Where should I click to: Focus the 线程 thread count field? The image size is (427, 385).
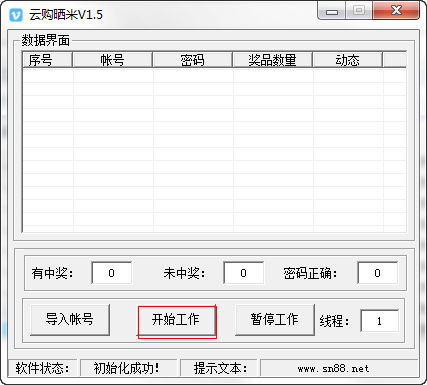coord(379,321)
